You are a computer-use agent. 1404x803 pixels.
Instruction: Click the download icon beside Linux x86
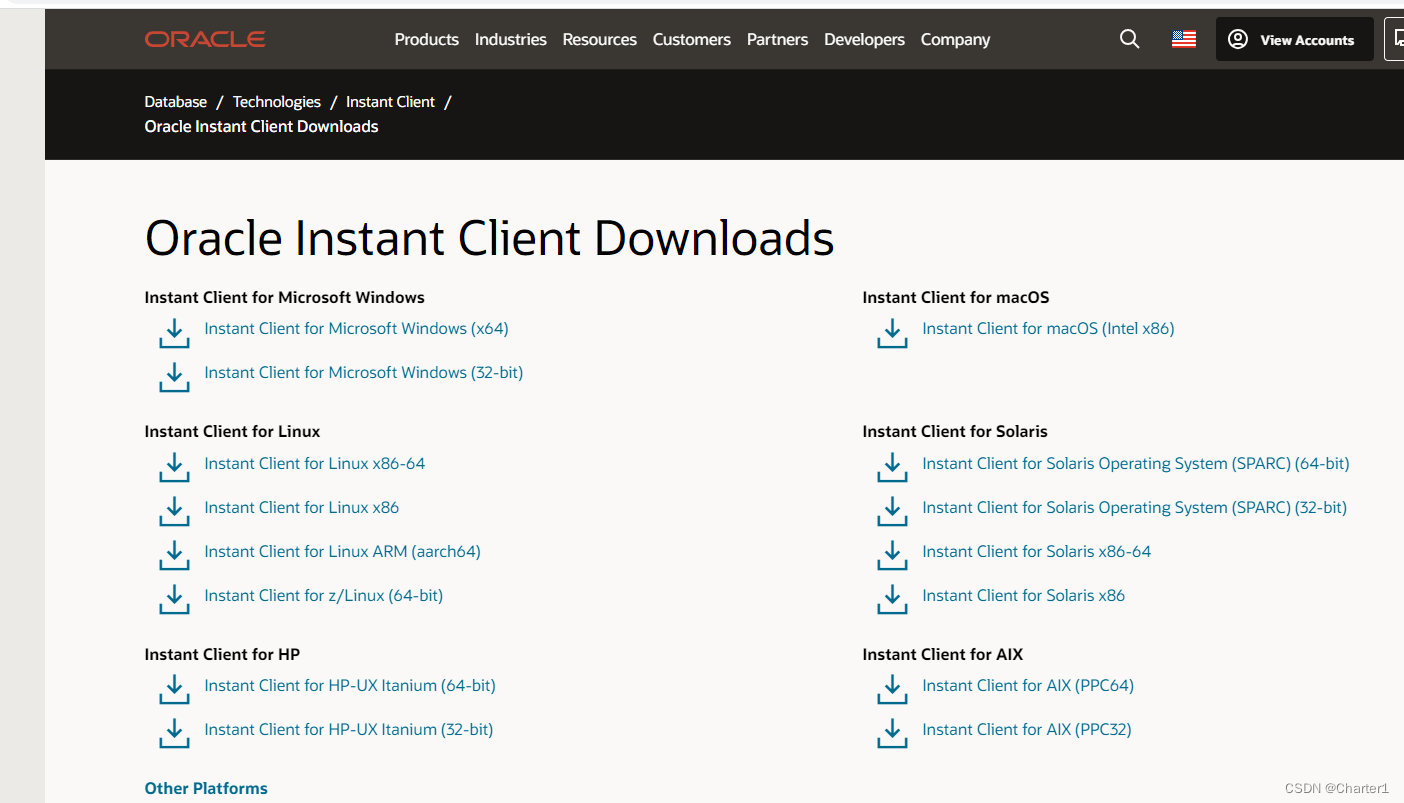(174, 512)
